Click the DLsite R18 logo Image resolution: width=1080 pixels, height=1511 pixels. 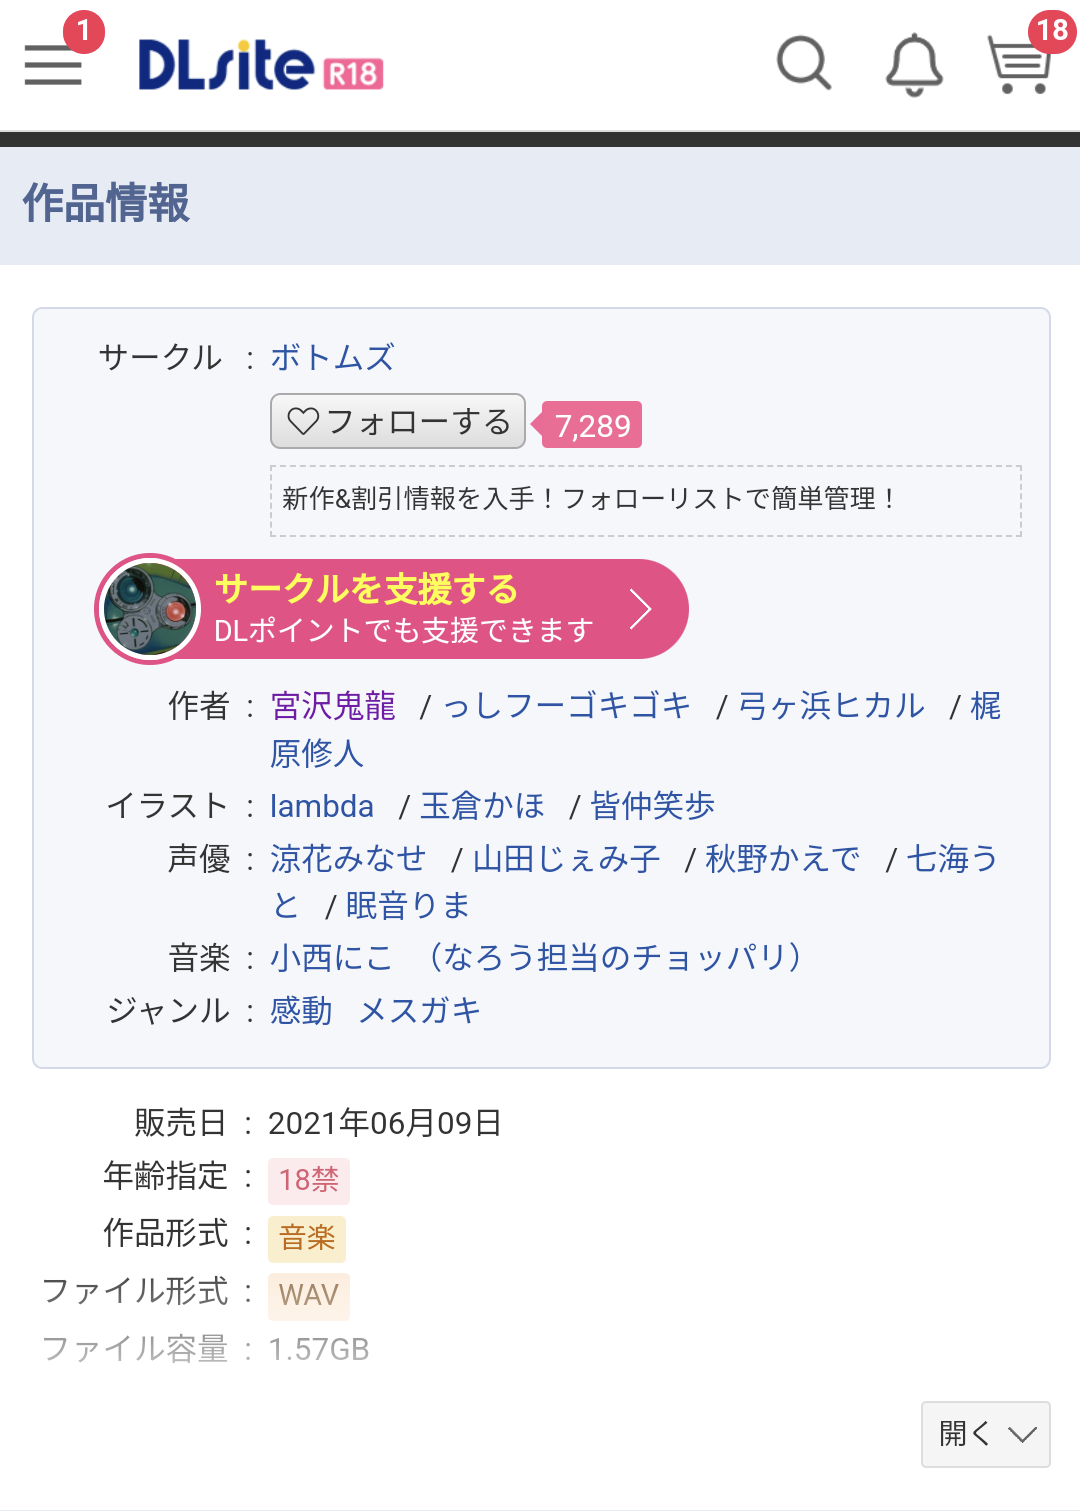click(x=260, y=66)
